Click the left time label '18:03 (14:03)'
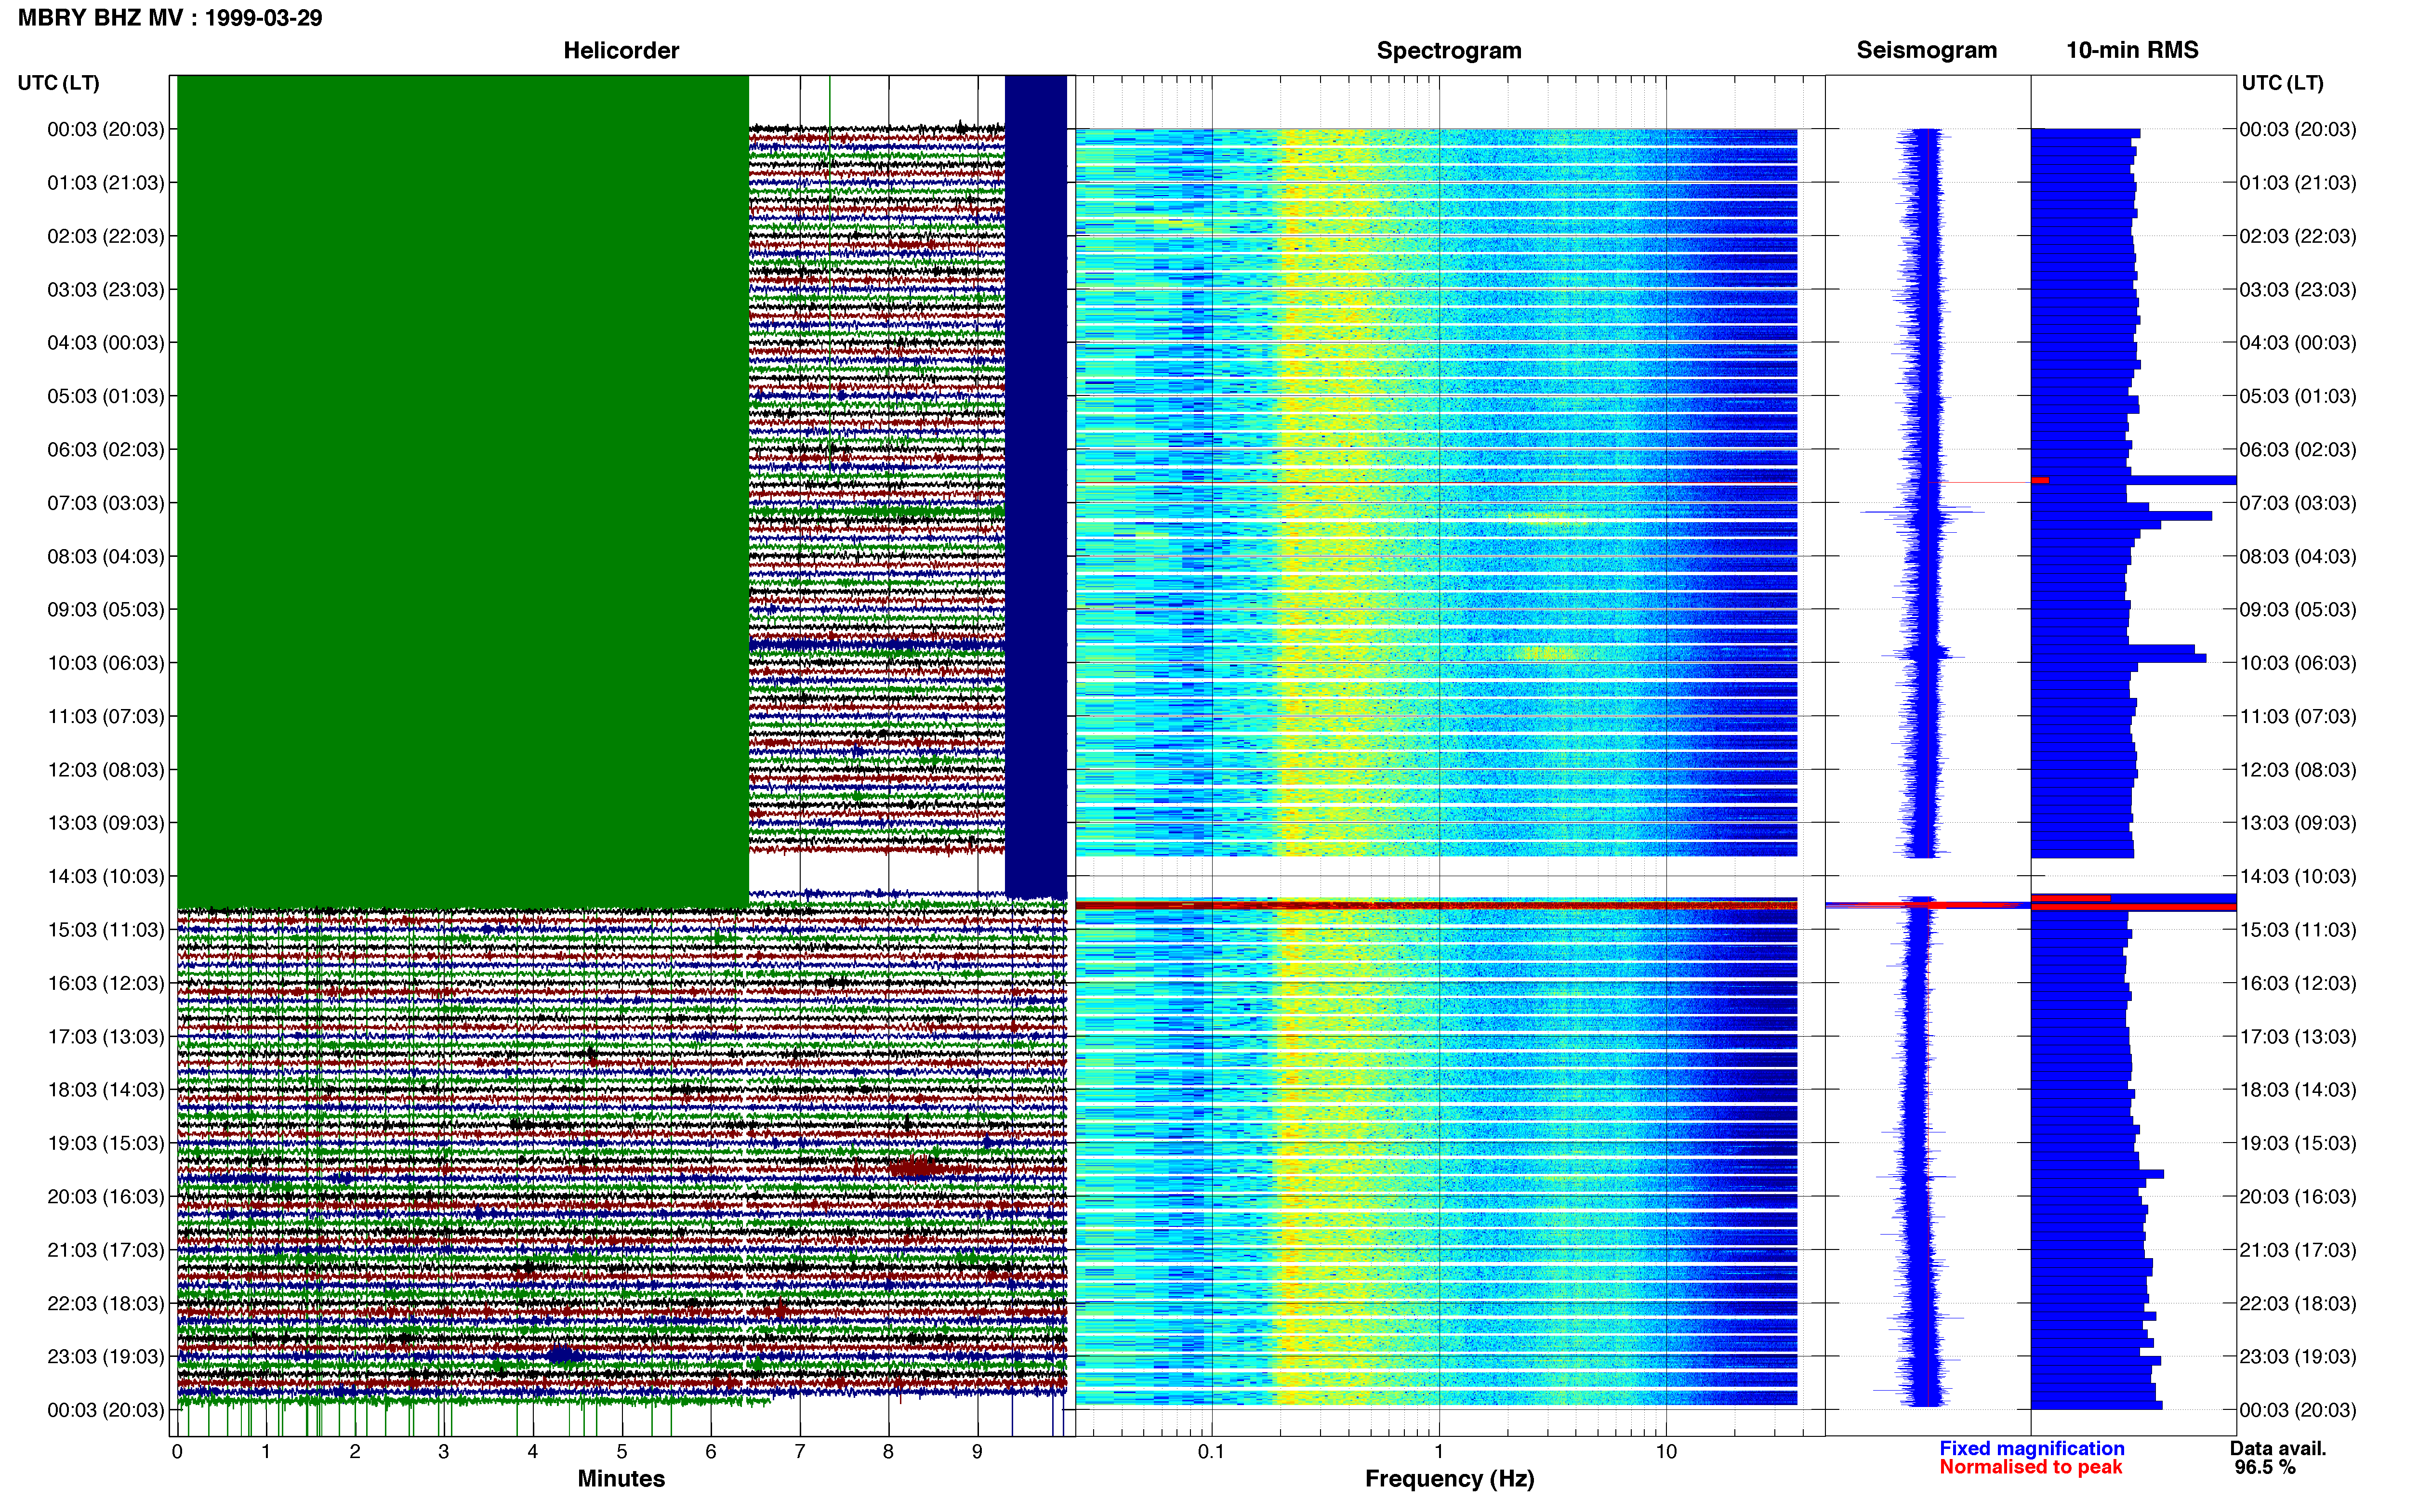 click(x=105, y=1090)
